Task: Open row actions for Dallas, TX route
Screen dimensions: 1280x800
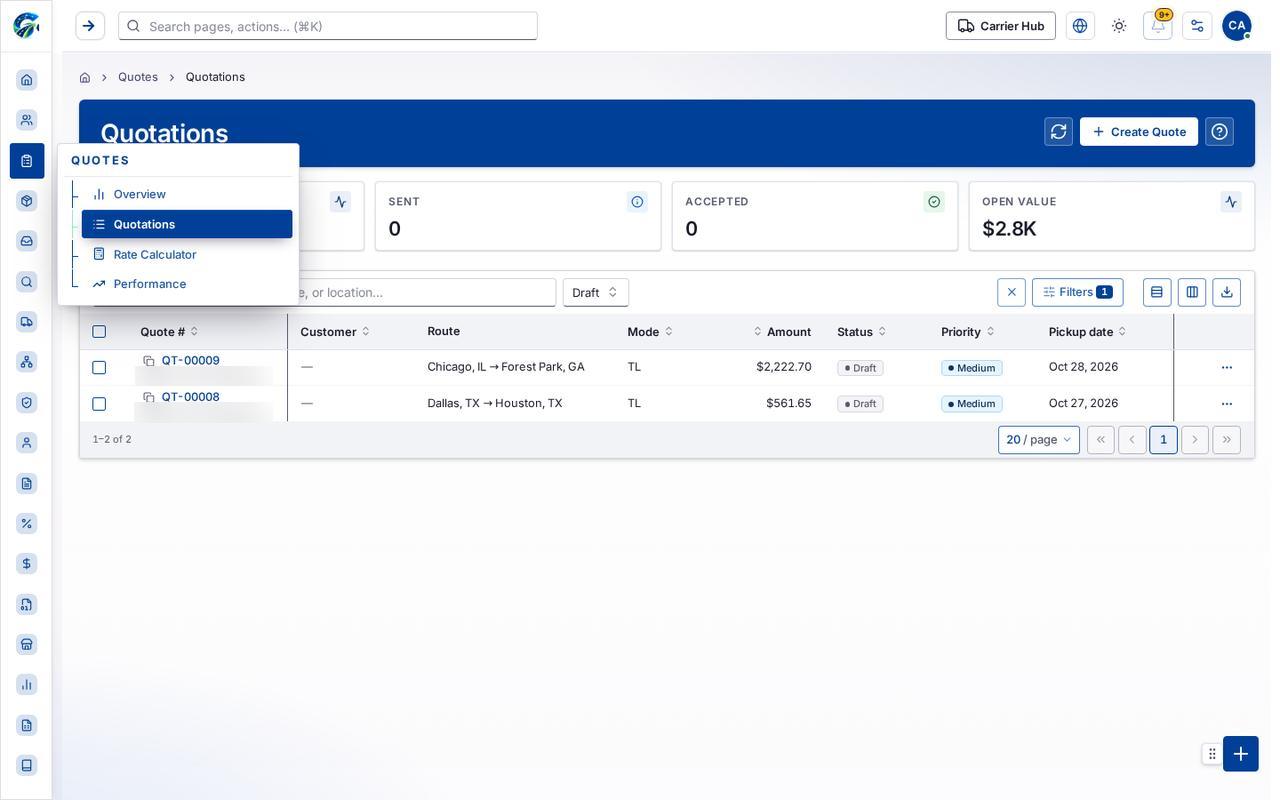Action: point(1227,404)
